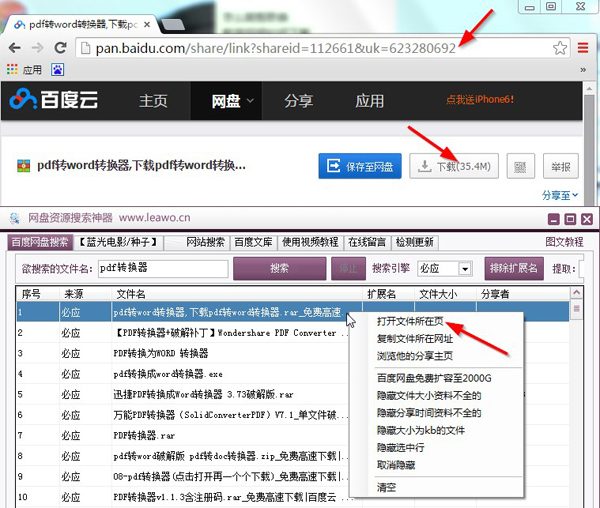The image size is (600, 508).
Task: Click the 网盘资源搜索神器 app icon
Action: point(15,218)
